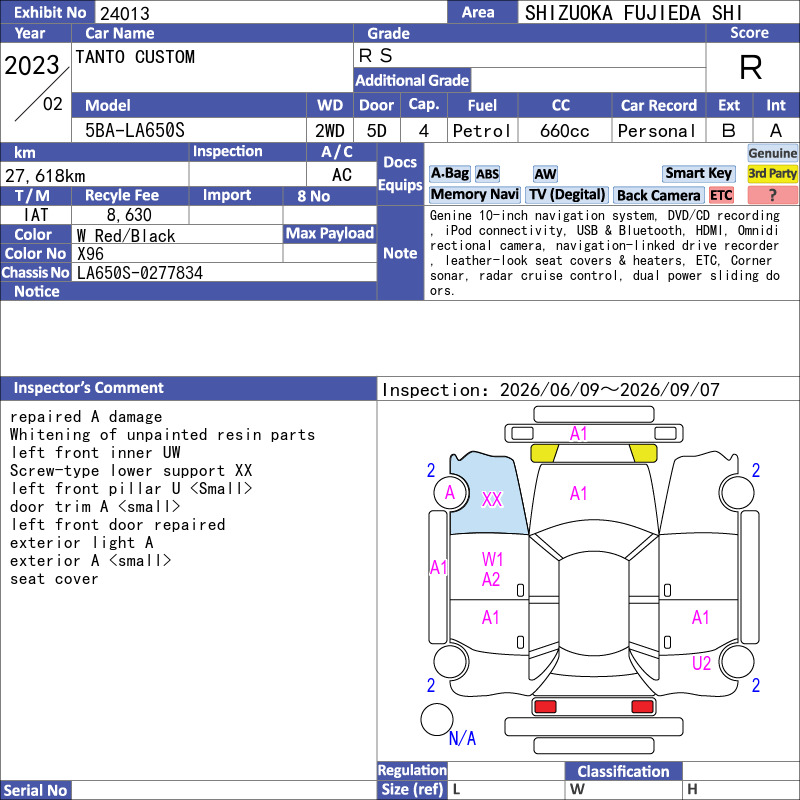Image resolution: width=800 pixels, height=800 pixels.
Task: Click the right yellow headlight
Action: pyautogui.click(x=643, y=453)
